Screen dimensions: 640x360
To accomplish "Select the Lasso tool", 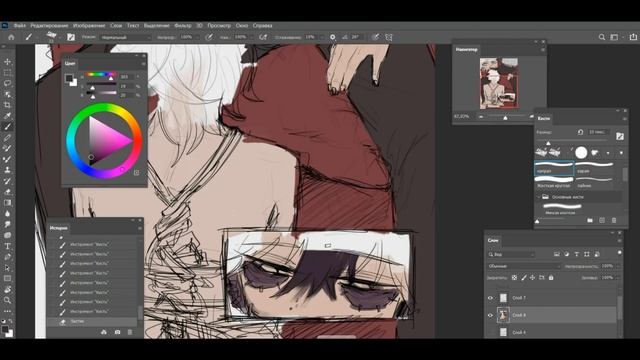I will (x=7, y=83).
